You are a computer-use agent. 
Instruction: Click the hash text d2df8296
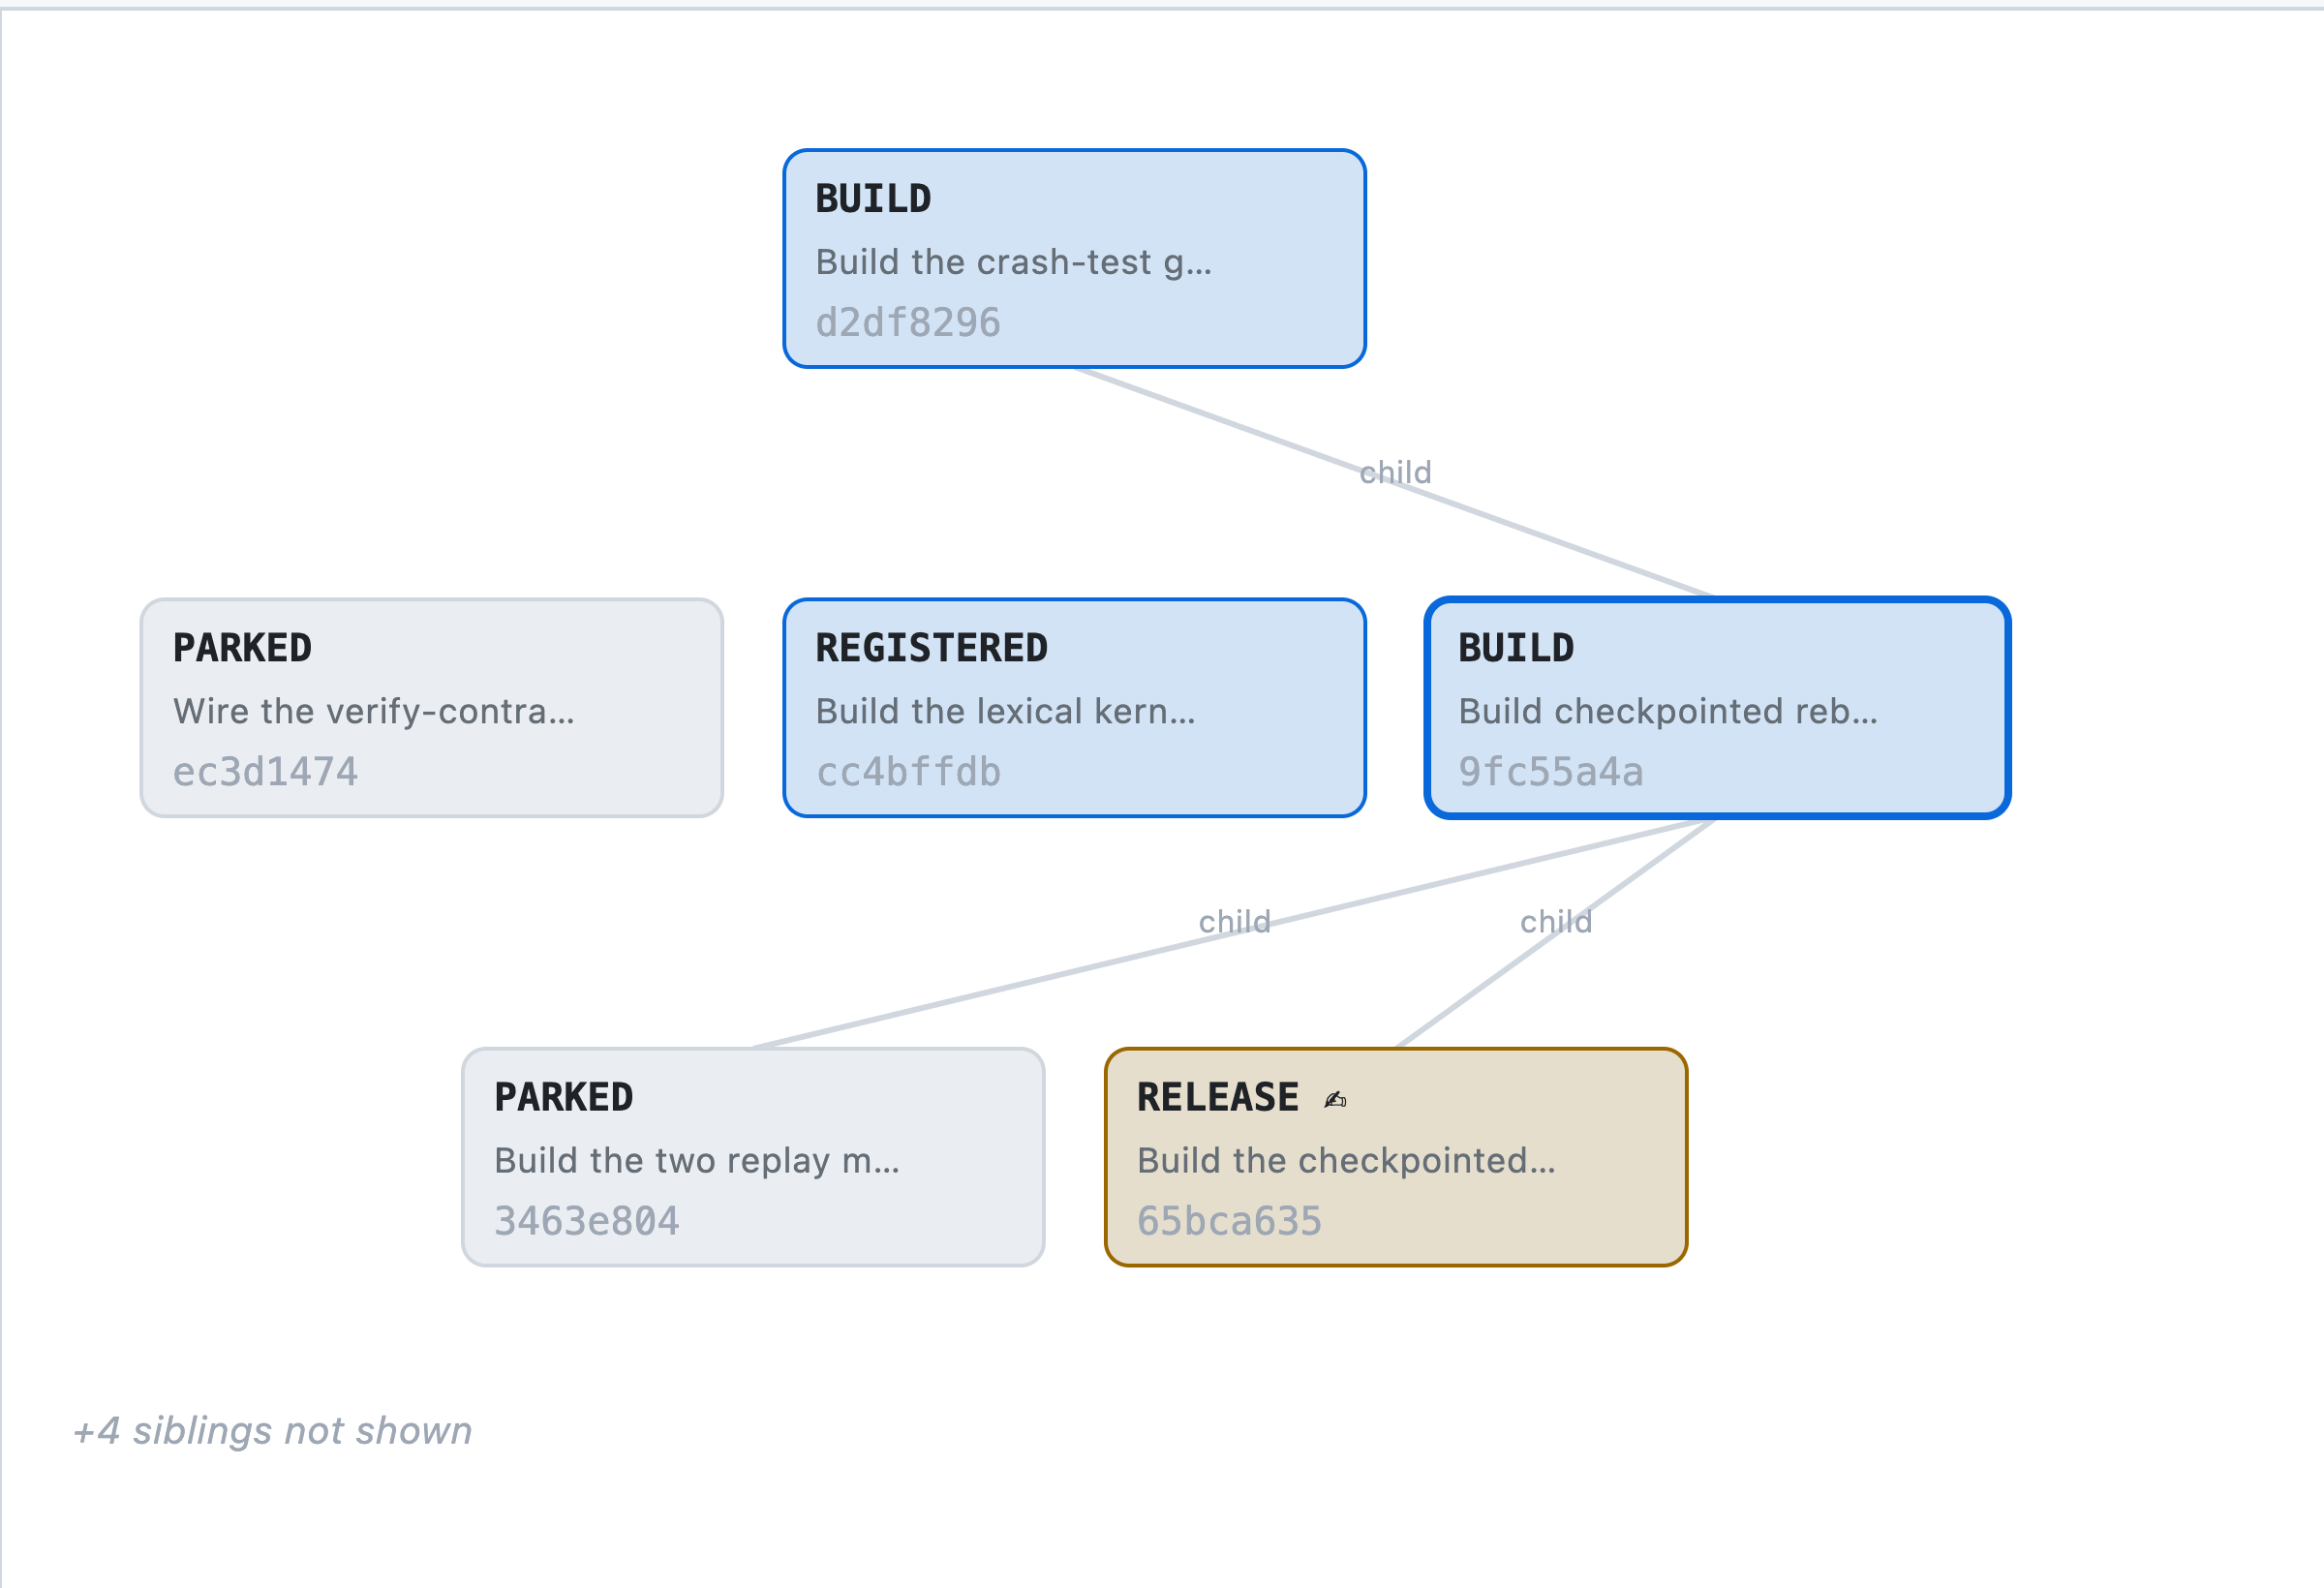(x=907, y=323)
